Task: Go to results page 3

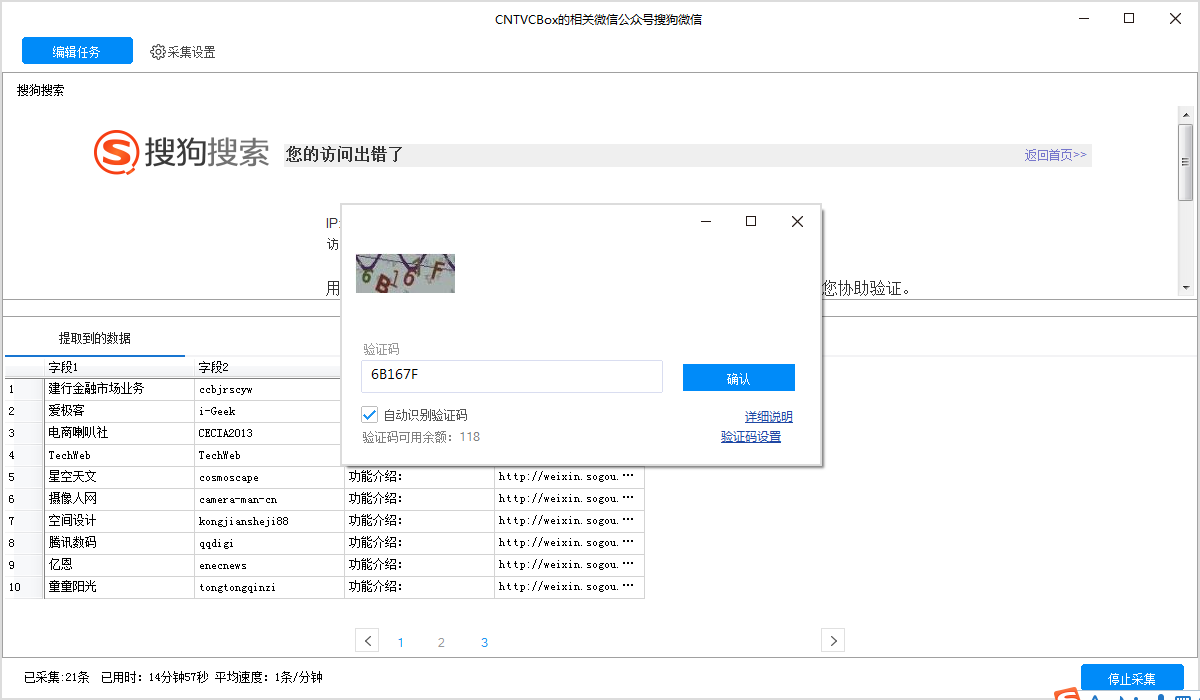Action: pos(484,642)
